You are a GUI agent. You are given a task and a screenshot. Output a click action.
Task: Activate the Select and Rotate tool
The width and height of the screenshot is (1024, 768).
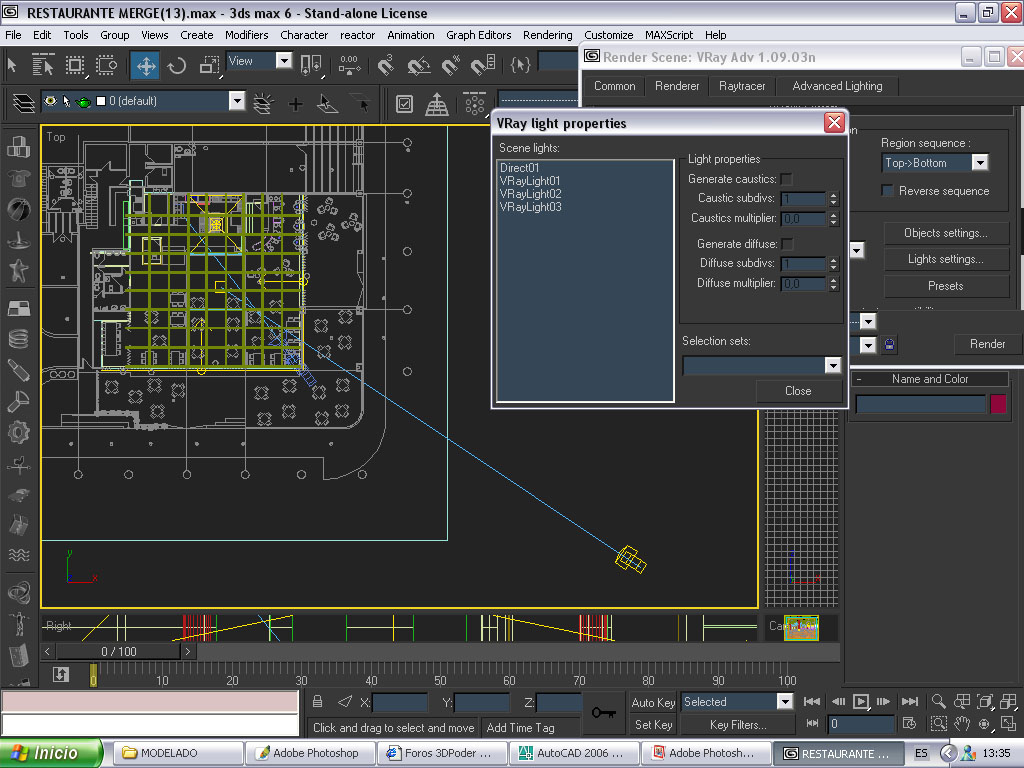coord(176,65)
